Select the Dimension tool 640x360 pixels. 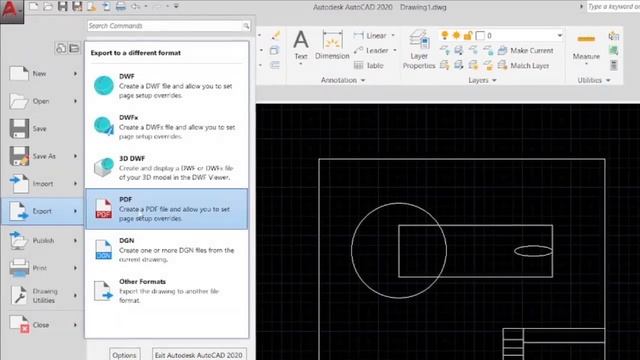pos(332,45)
